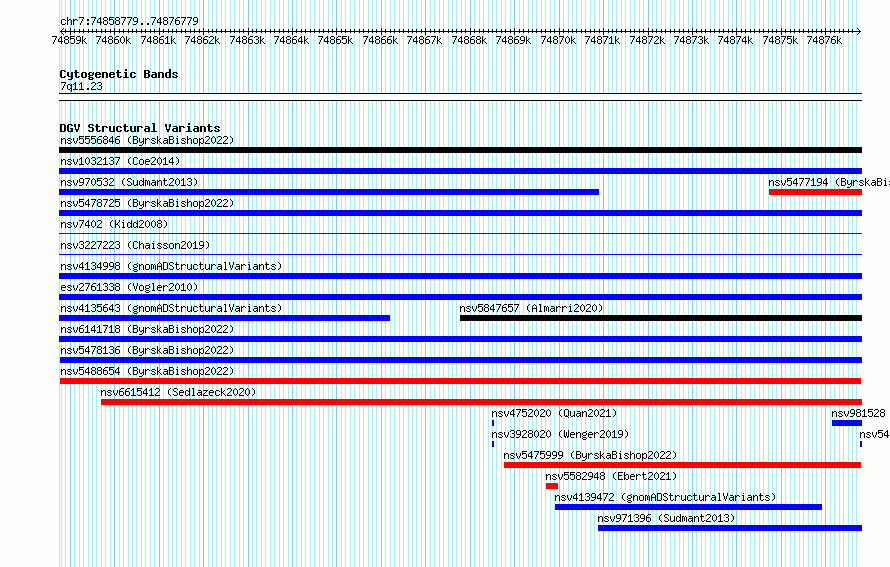Click the nsv5556846 (ByrskaBishop2022) variant label
Screen dimensions: 890x567
147,140
